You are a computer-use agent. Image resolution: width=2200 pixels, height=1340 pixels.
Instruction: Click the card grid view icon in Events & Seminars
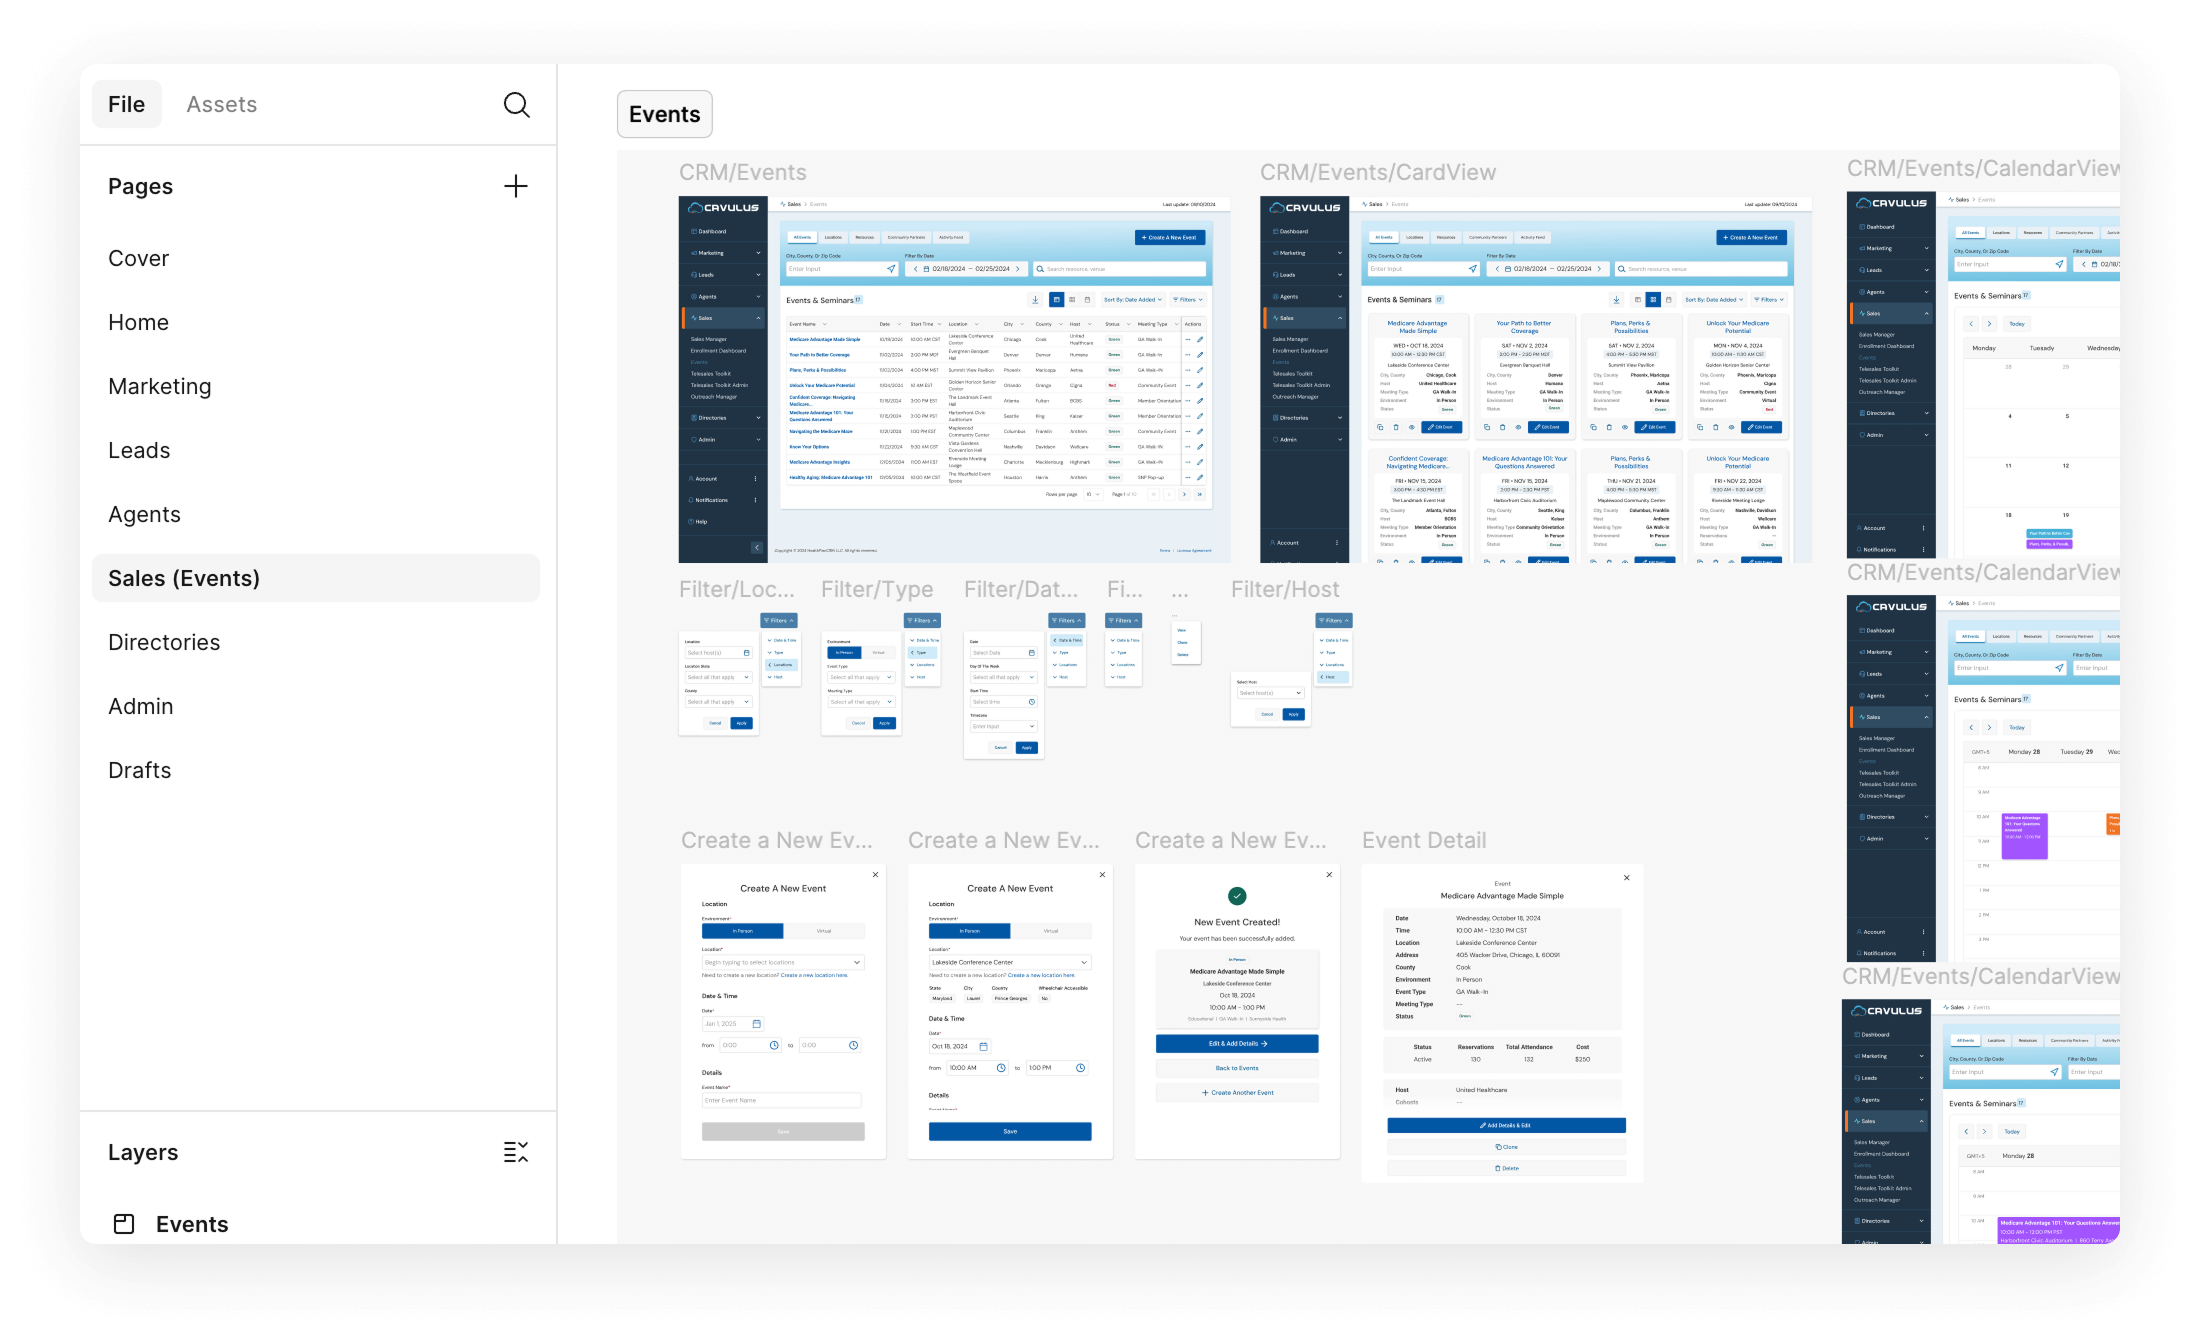click(x=1072, y=299)
